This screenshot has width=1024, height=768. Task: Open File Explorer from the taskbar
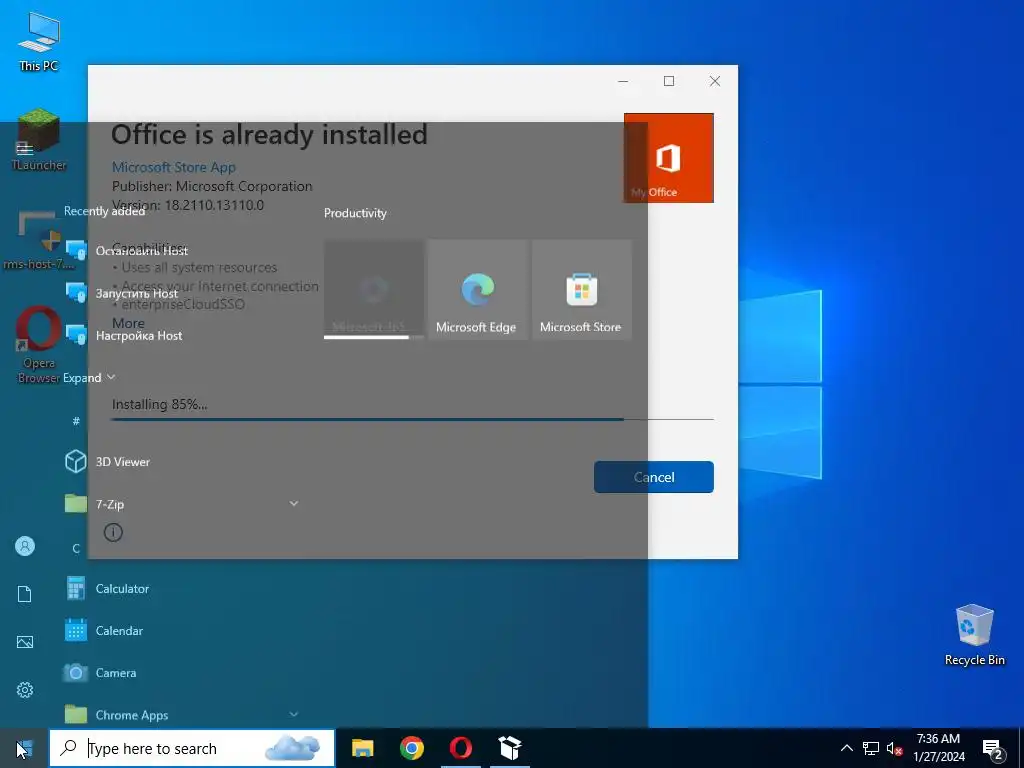tap(362, 748)
